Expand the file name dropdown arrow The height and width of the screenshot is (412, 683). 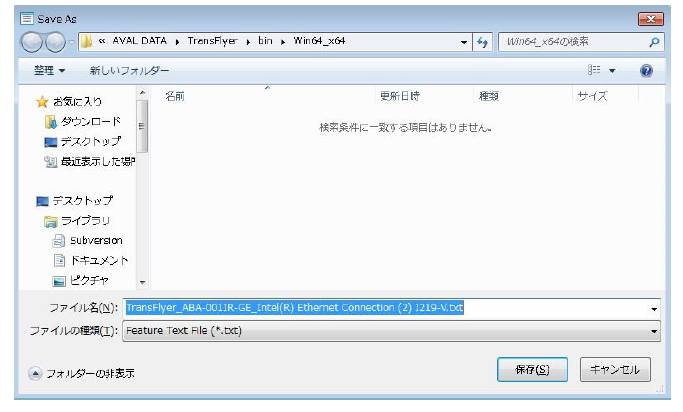click(x=654, y=309)
